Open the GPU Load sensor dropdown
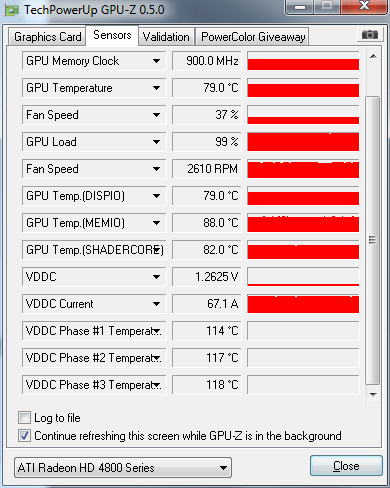 tap(156, 142)
